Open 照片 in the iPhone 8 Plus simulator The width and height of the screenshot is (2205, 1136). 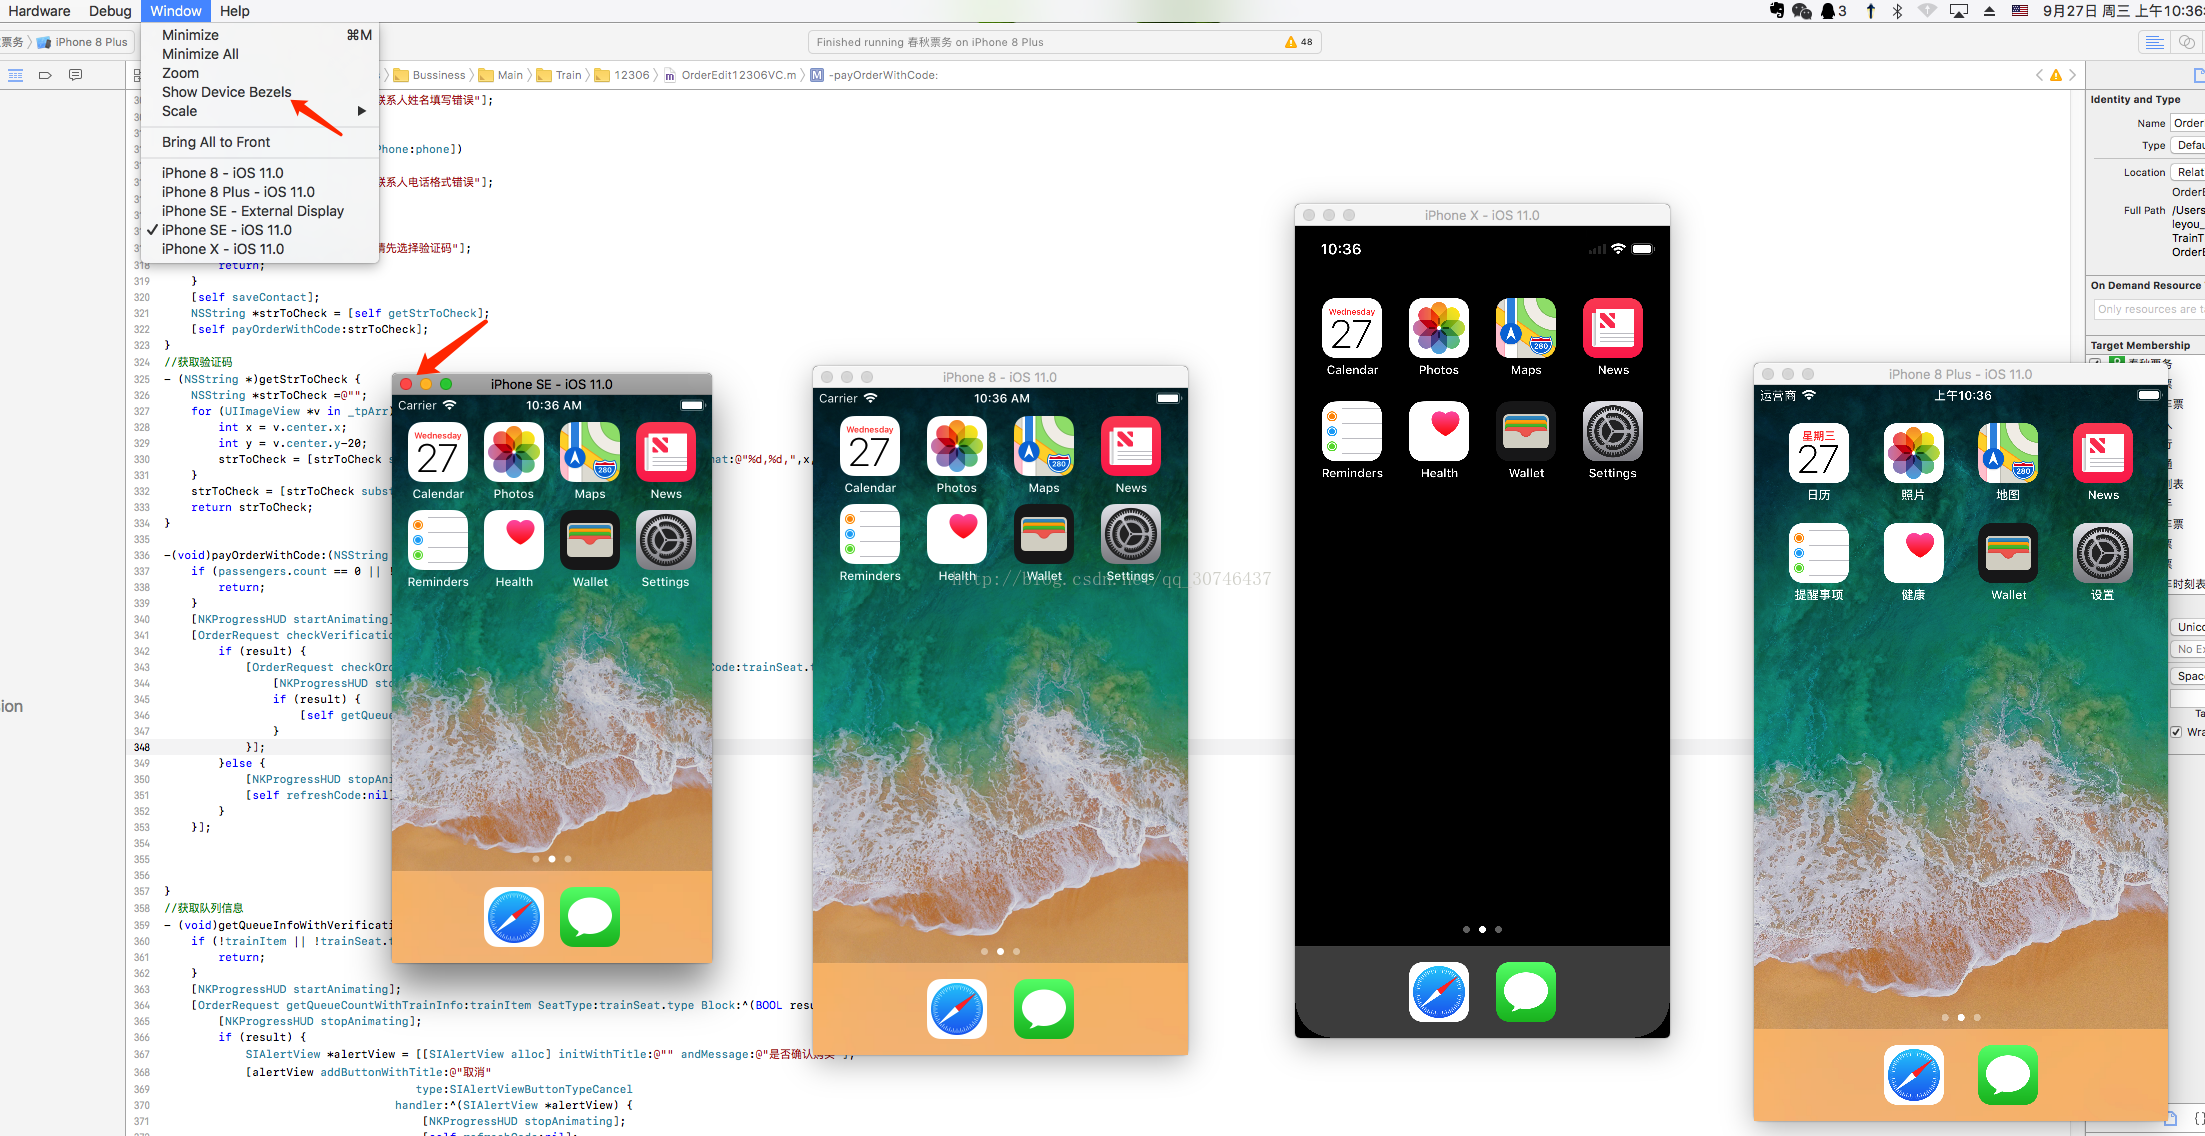(x=1914, y=453)
